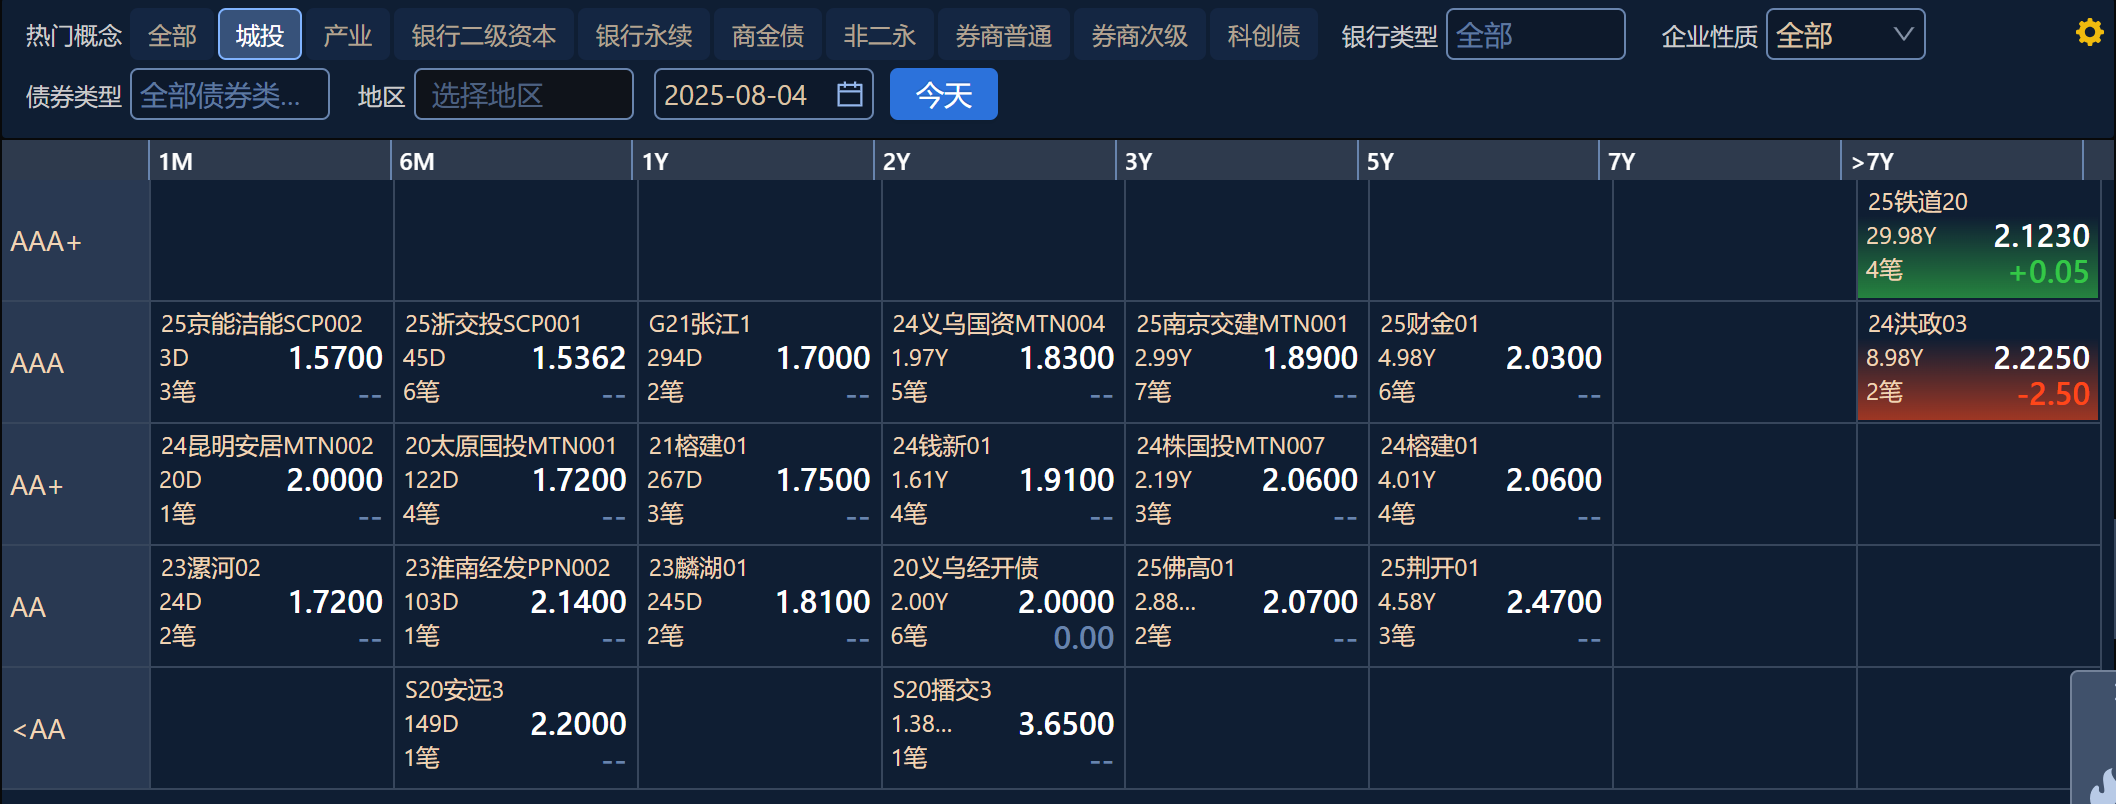Click the 1Y column header
Screen dimensions: 2116x804
tap(754, 161)
